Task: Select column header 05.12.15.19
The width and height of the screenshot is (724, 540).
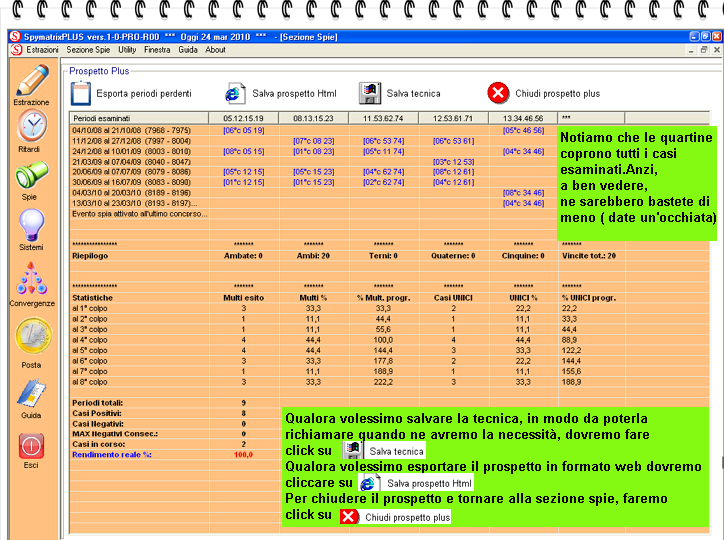Action: [x=243, y=118]
